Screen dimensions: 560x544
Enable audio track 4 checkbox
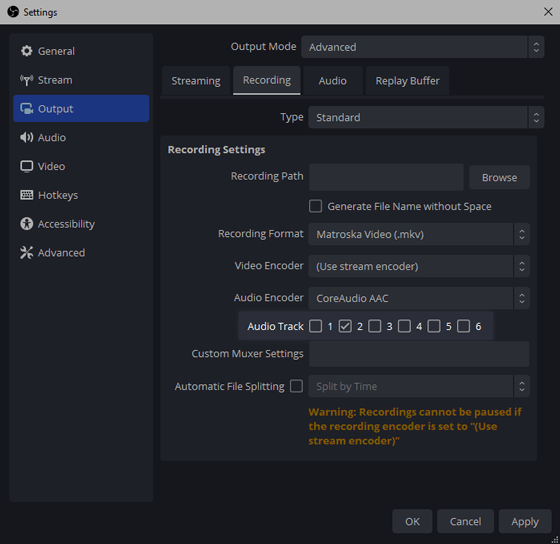click(404, 326)
